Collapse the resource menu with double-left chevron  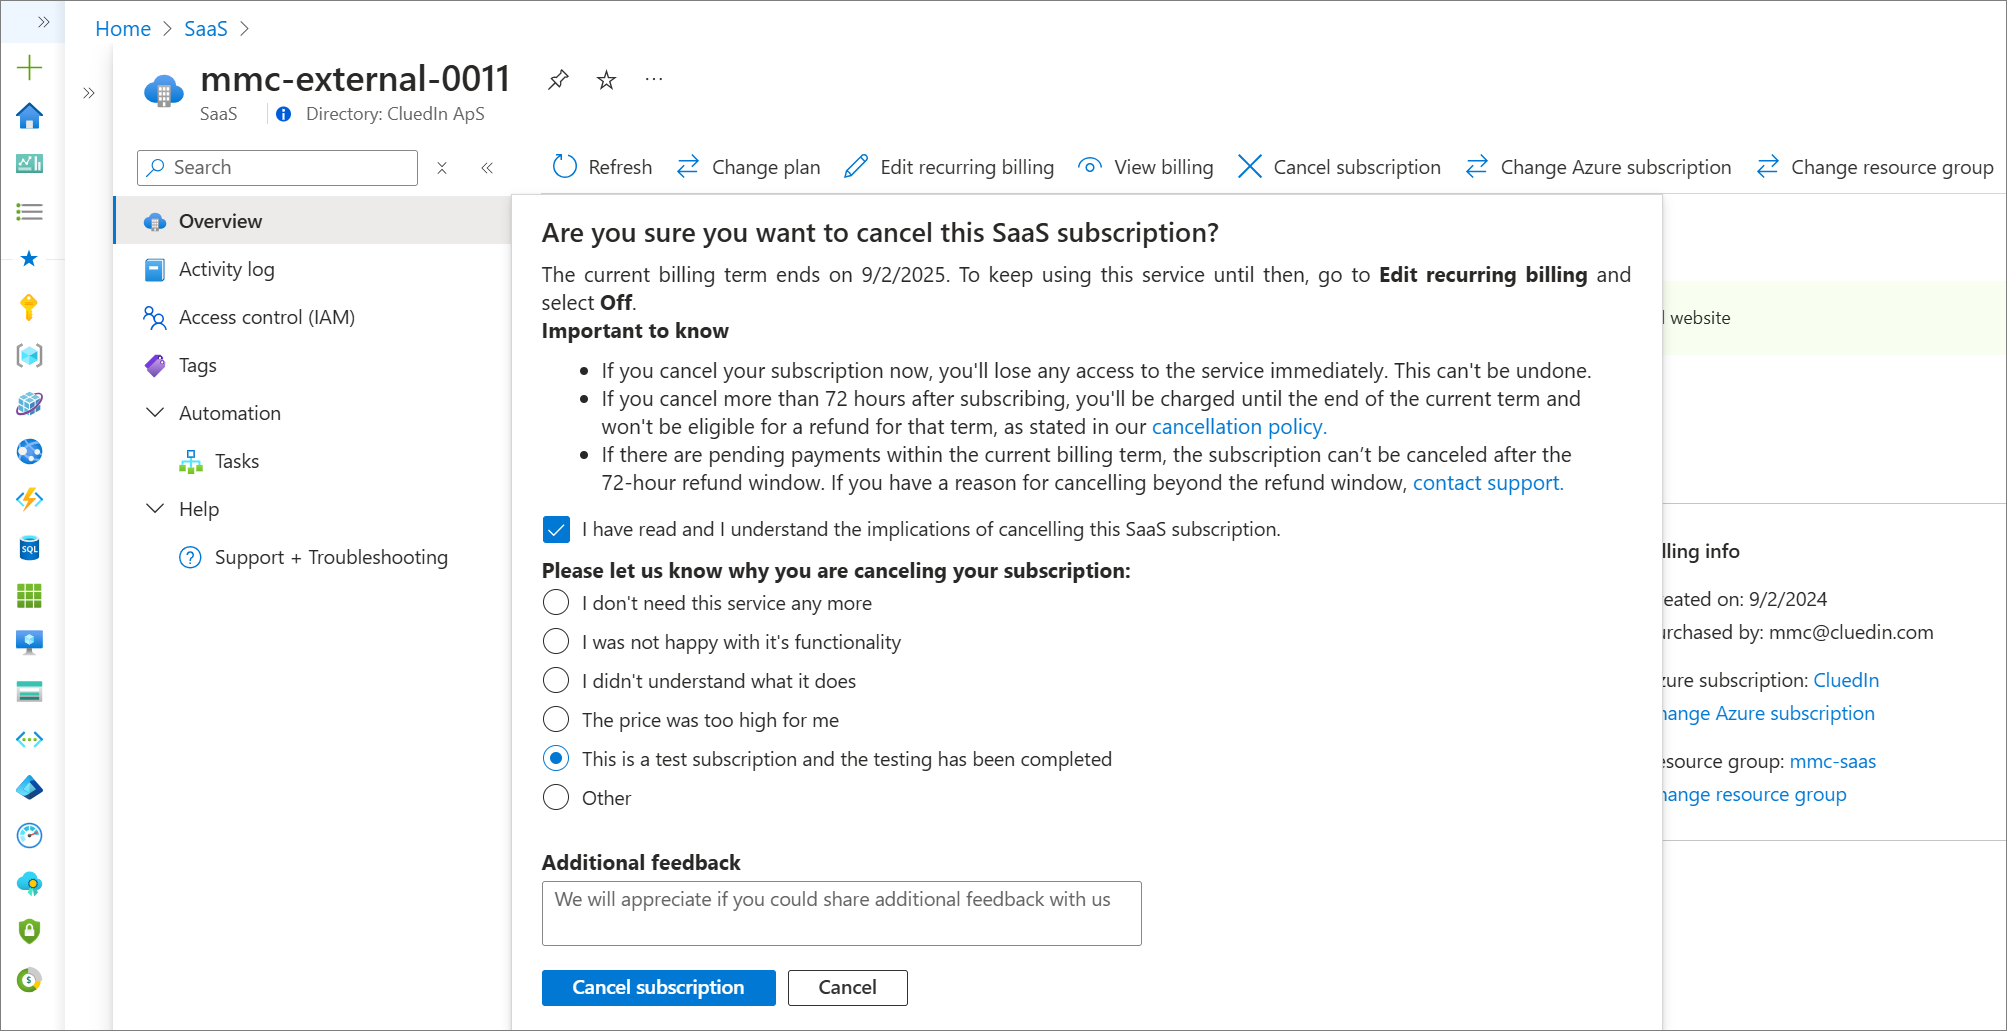pyautogui.click(x=487, y=168)
